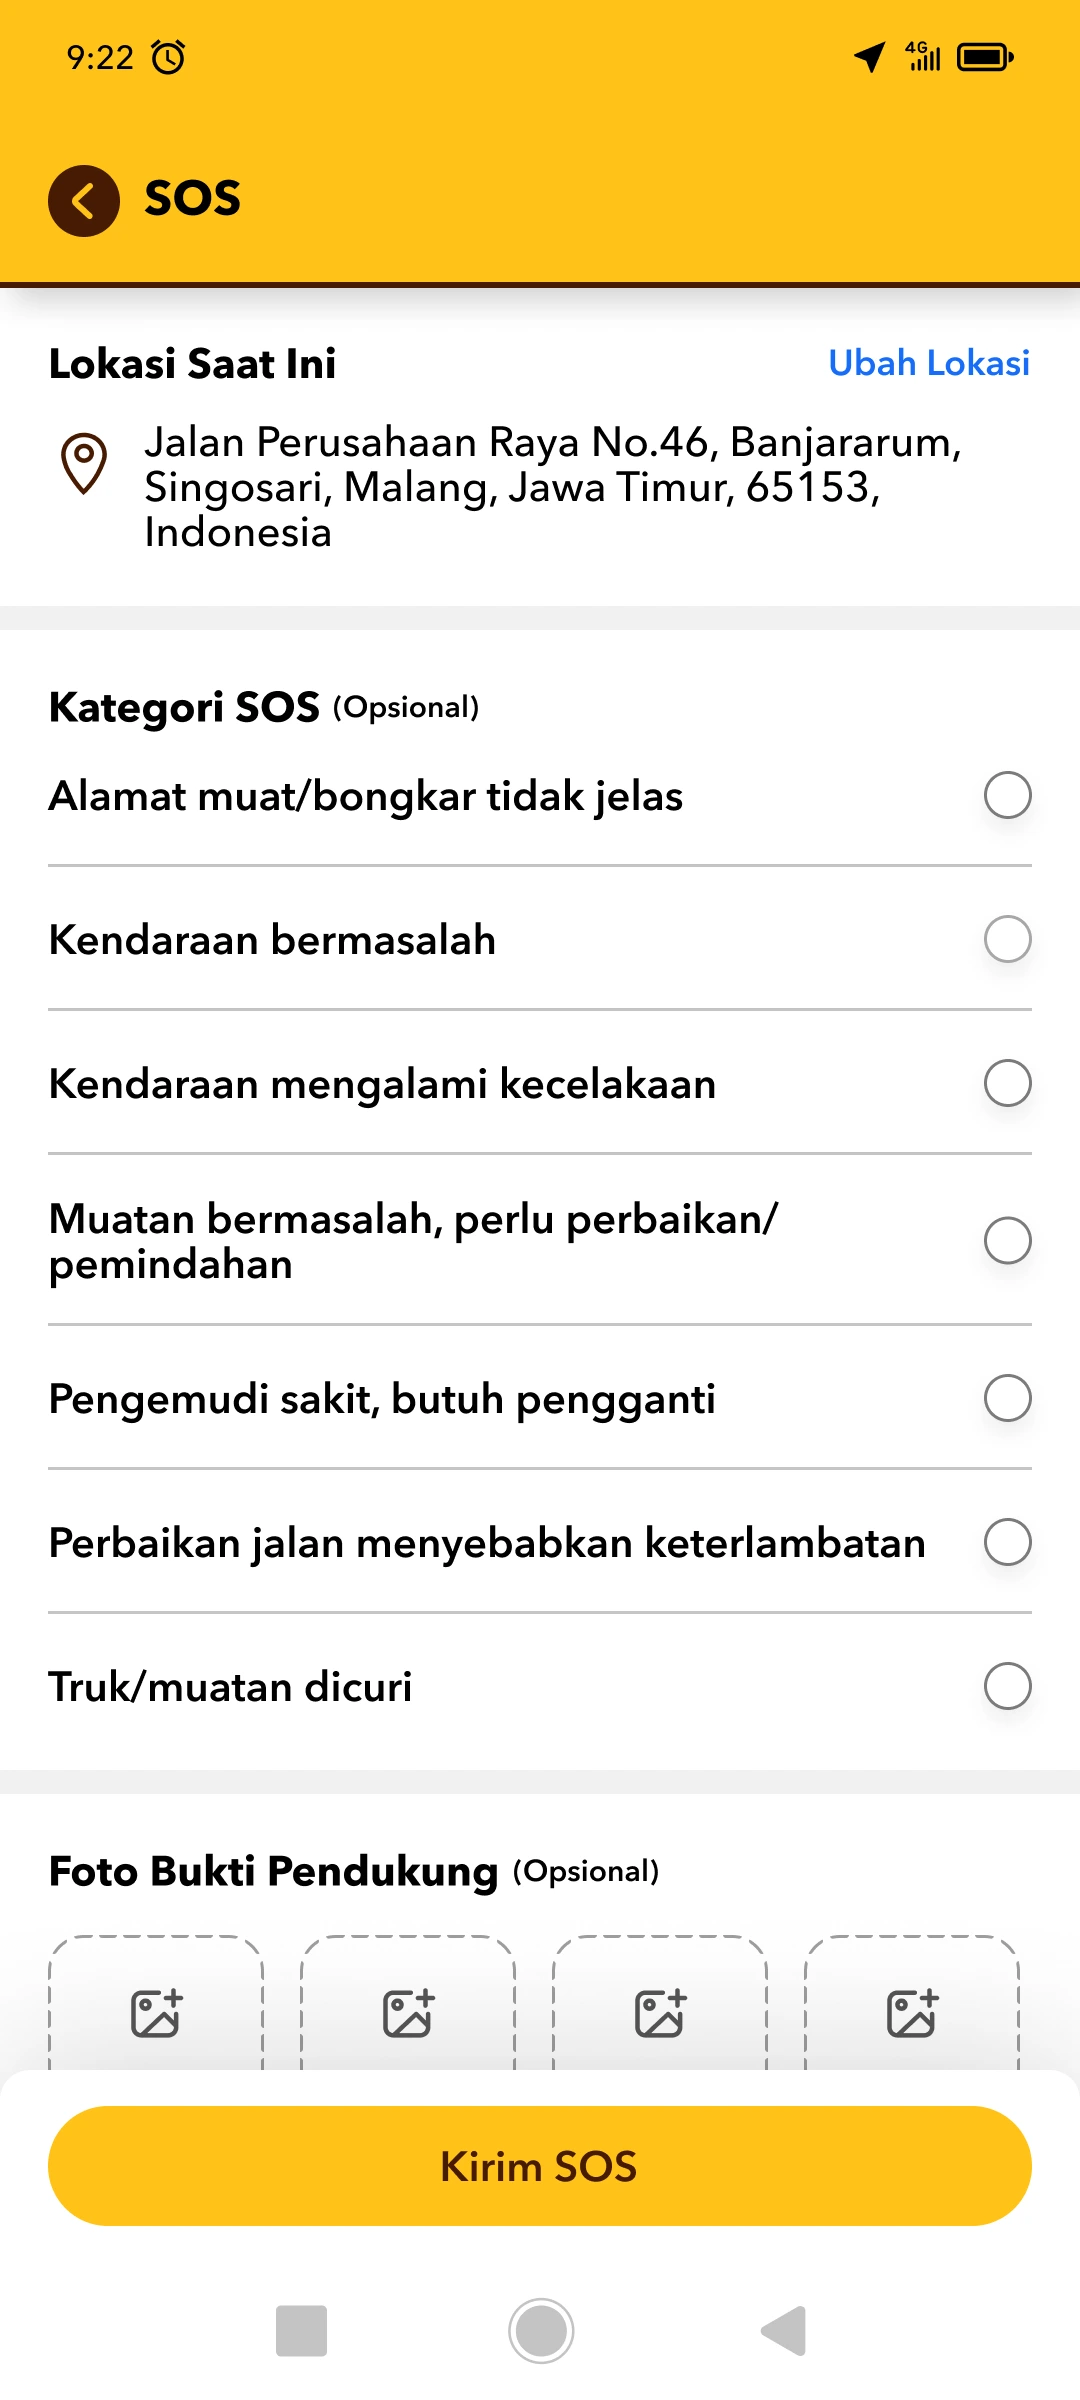Add photo in first evidence slot
This screenshot has height=2400, width=1080.
[x=156, y=2012]
